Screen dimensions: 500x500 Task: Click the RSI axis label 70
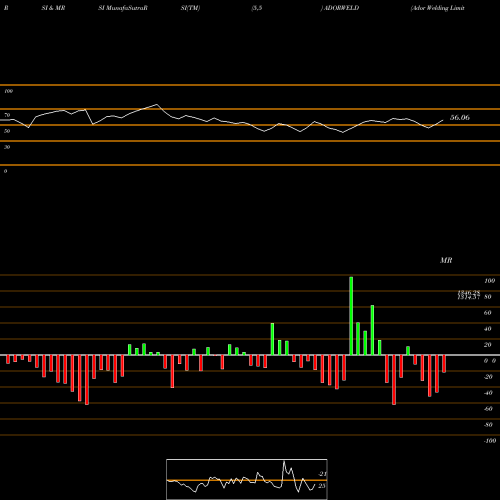pos(7,115)
